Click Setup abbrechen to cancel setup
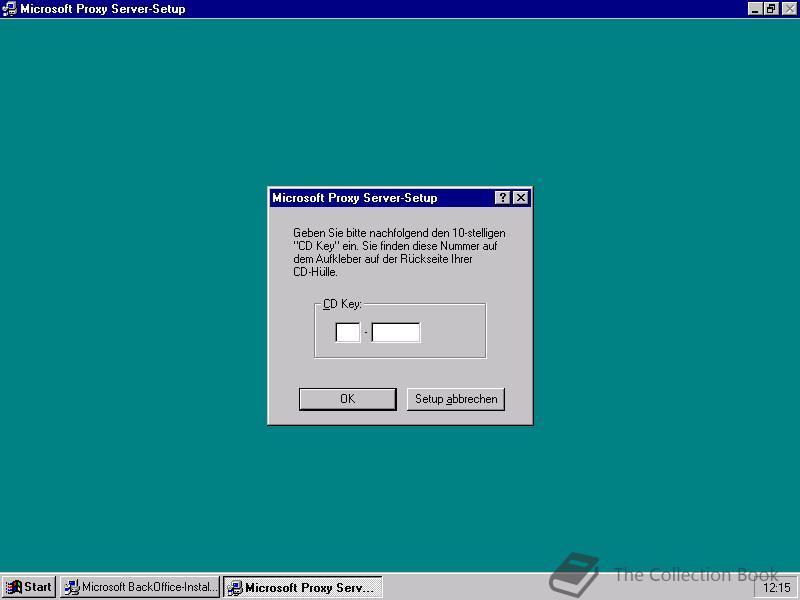 pos(456,399)
